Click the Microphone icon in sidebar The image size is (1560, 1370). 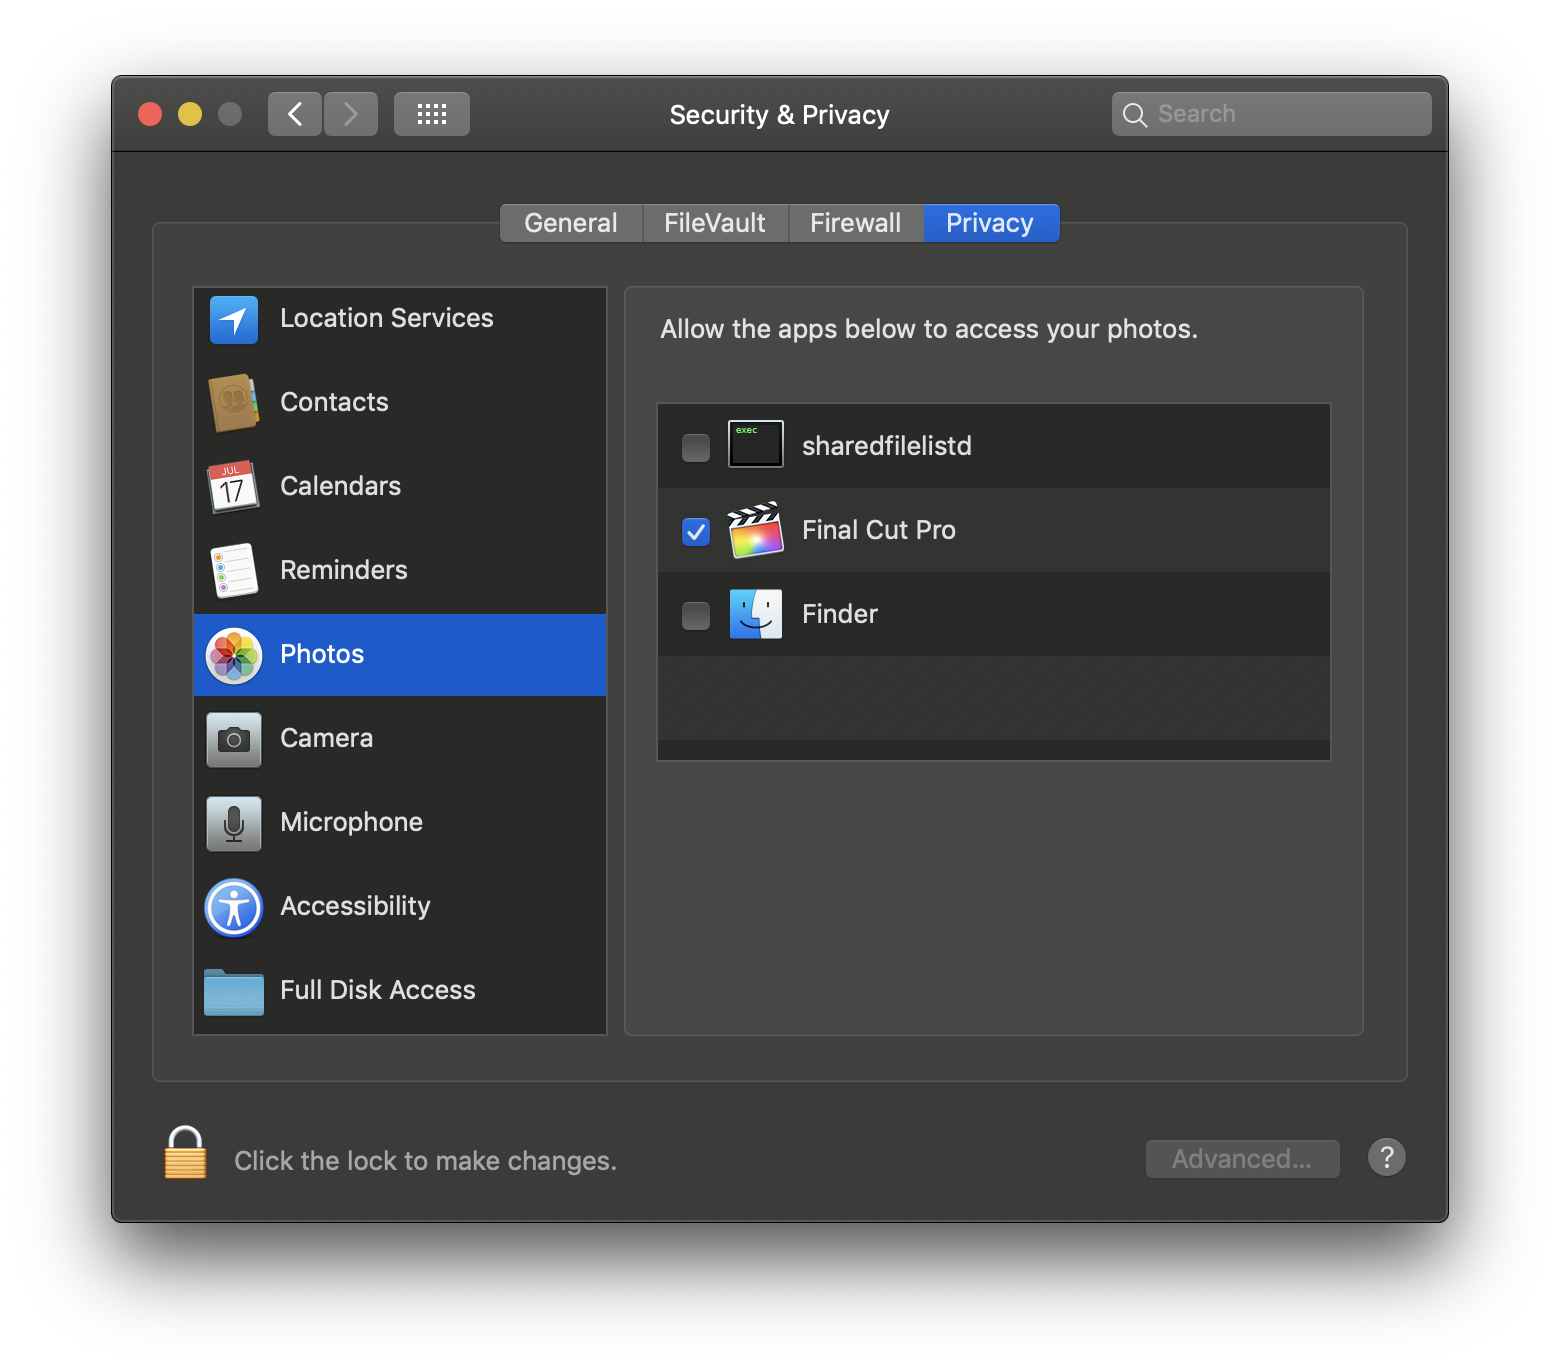234,824
